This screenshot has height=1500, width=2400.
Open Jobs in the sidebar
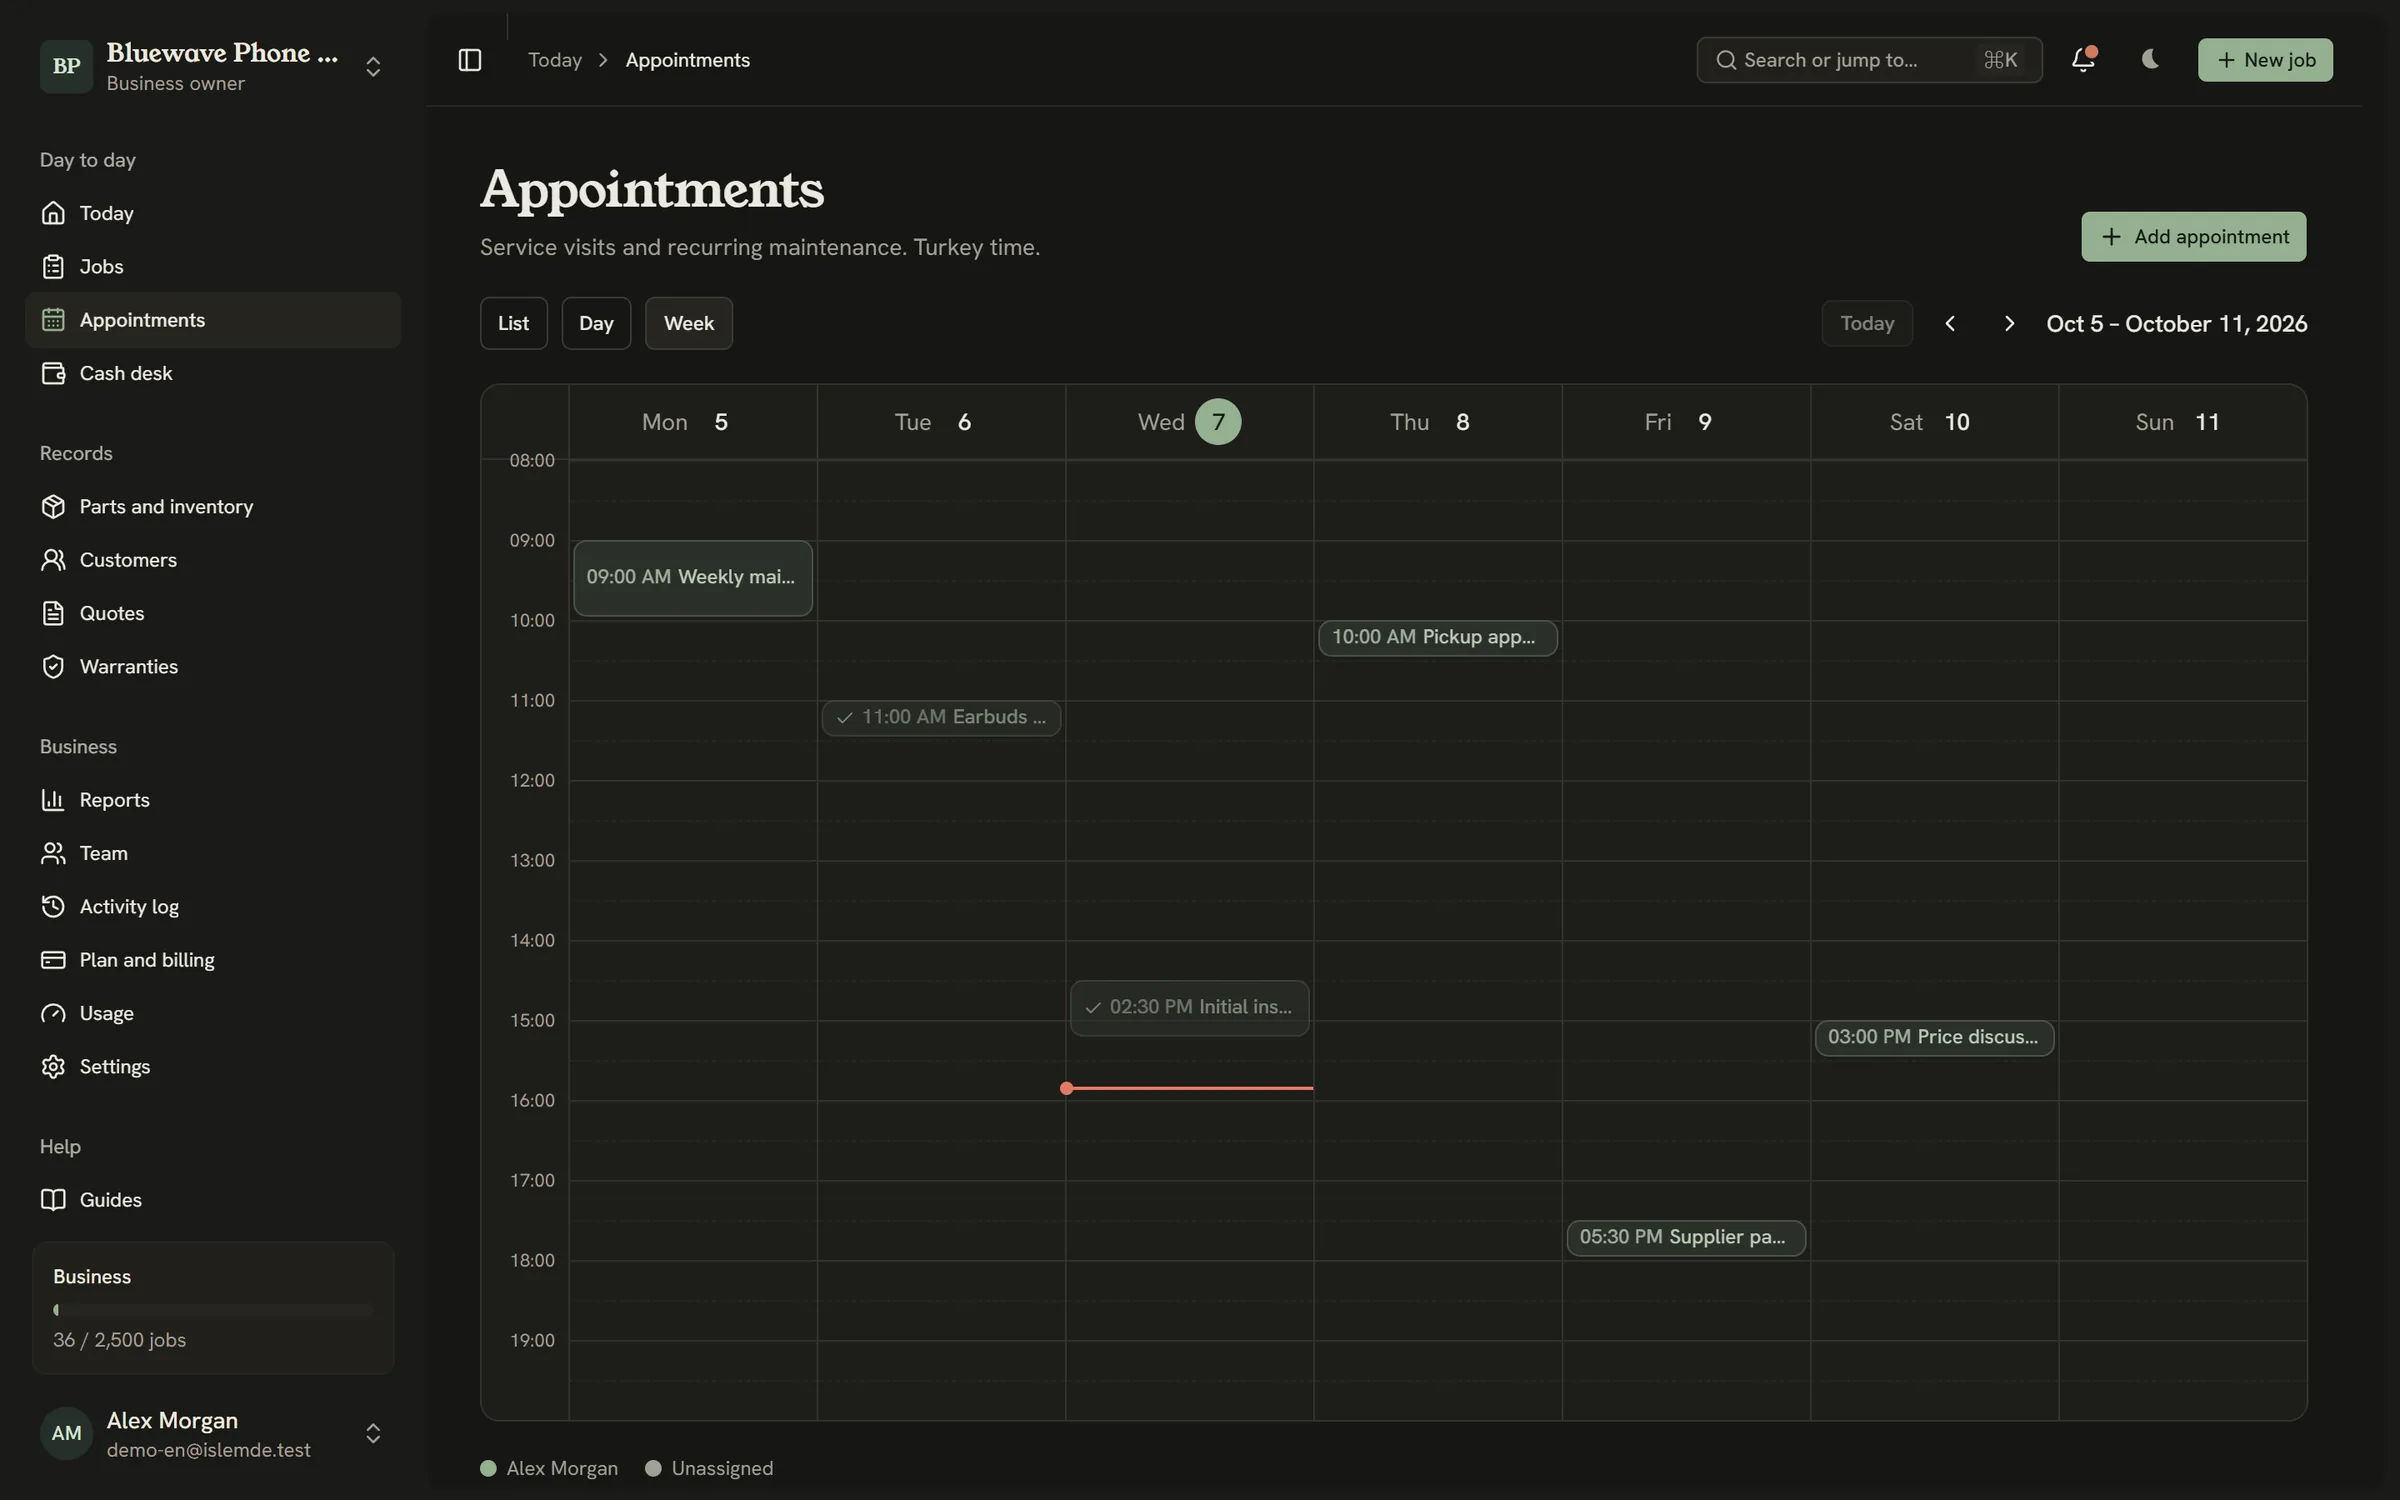(x=213, y=266)
